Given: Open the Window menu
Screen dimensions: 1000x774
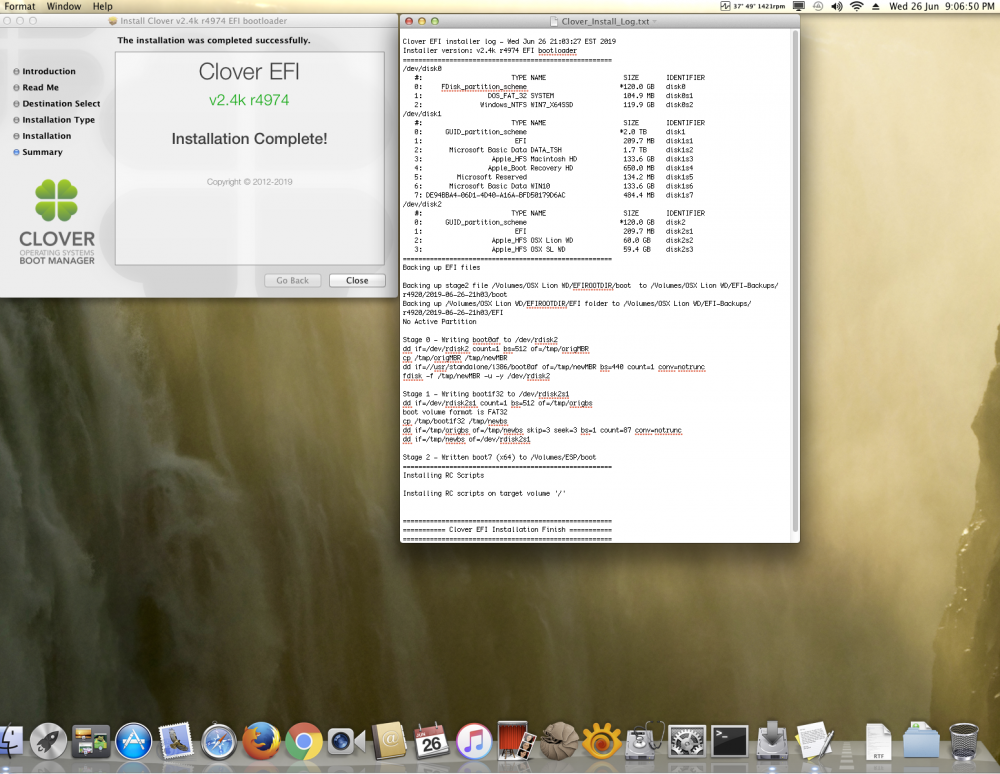Looking at the screenshot, I should tap(64, 6).
